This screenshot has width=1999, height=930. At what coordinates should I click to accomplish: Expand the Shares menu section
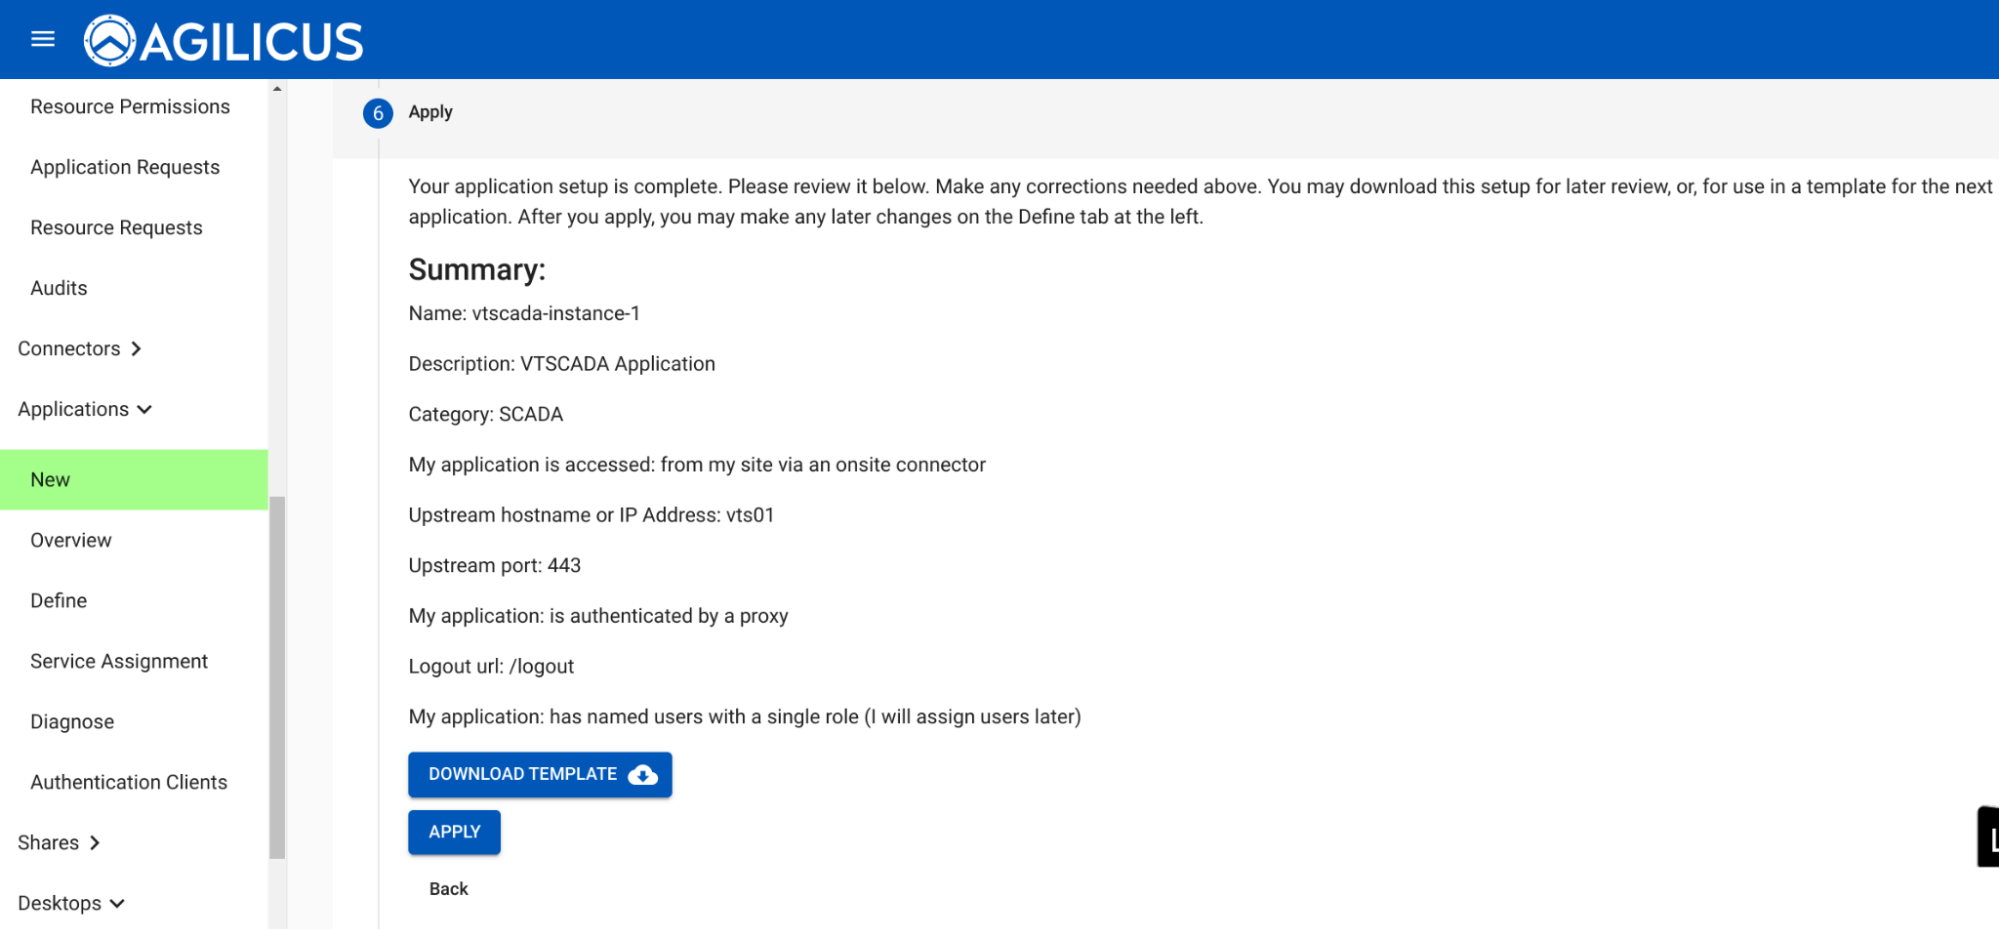coord(59,843)
